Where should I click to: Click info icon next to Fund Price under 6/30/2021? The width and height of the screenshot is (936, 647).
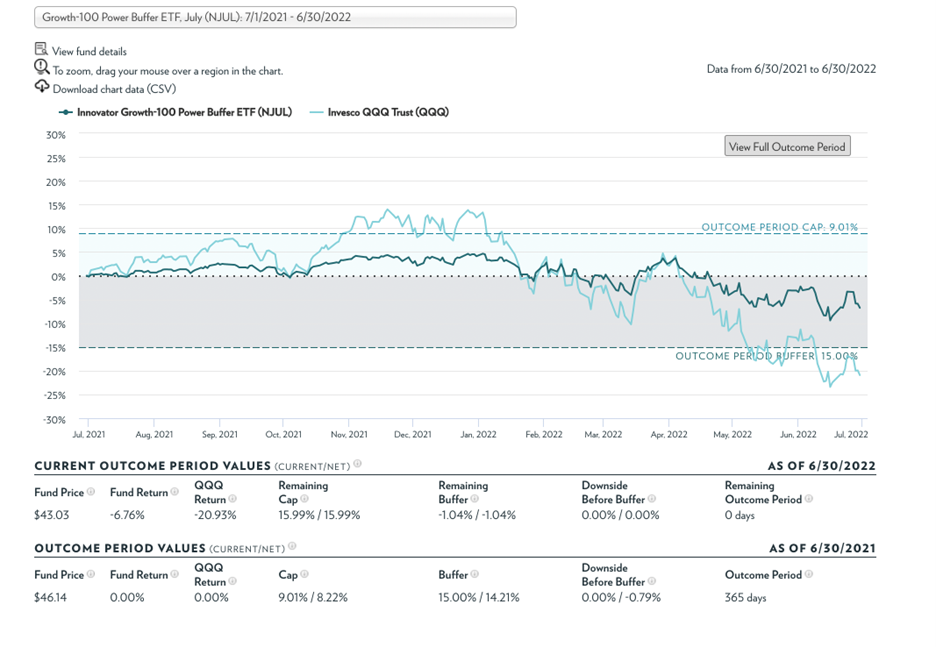coord(91,574)
